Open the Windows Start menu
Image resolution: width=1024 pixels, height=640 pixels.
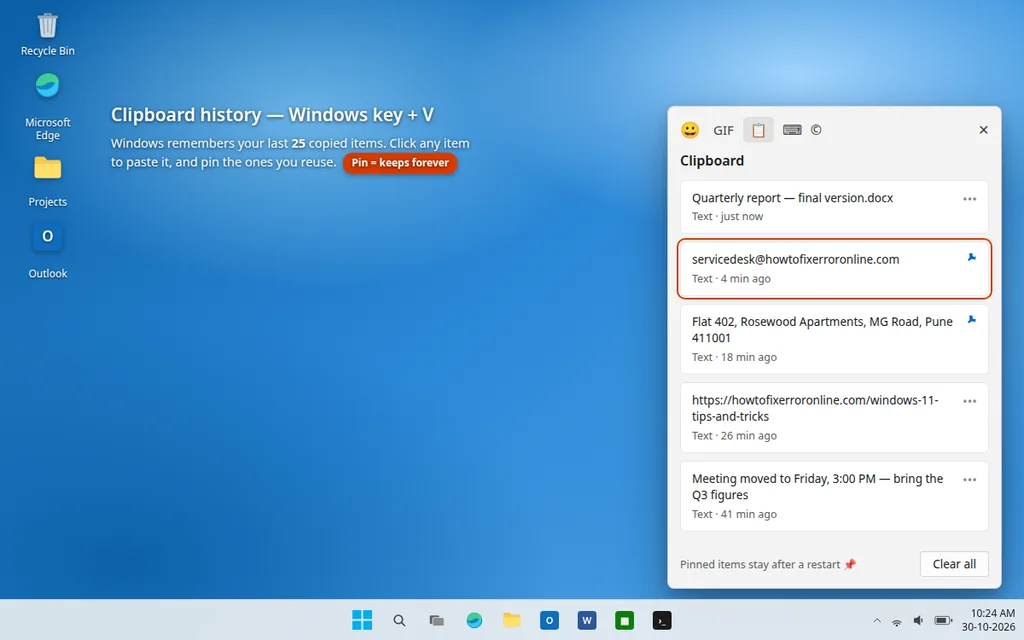pyautogui.click(x=362, y=620)
